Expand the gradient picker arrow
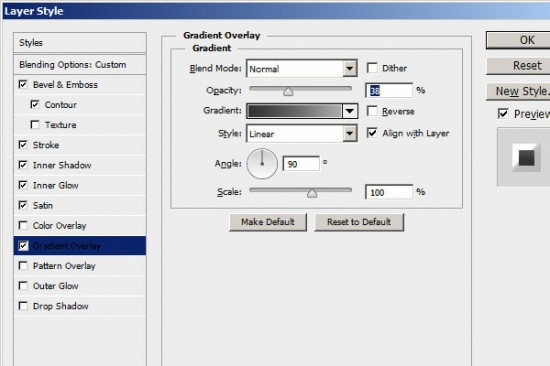The width and height of the screenshot is (550, 366). point(350,111)
